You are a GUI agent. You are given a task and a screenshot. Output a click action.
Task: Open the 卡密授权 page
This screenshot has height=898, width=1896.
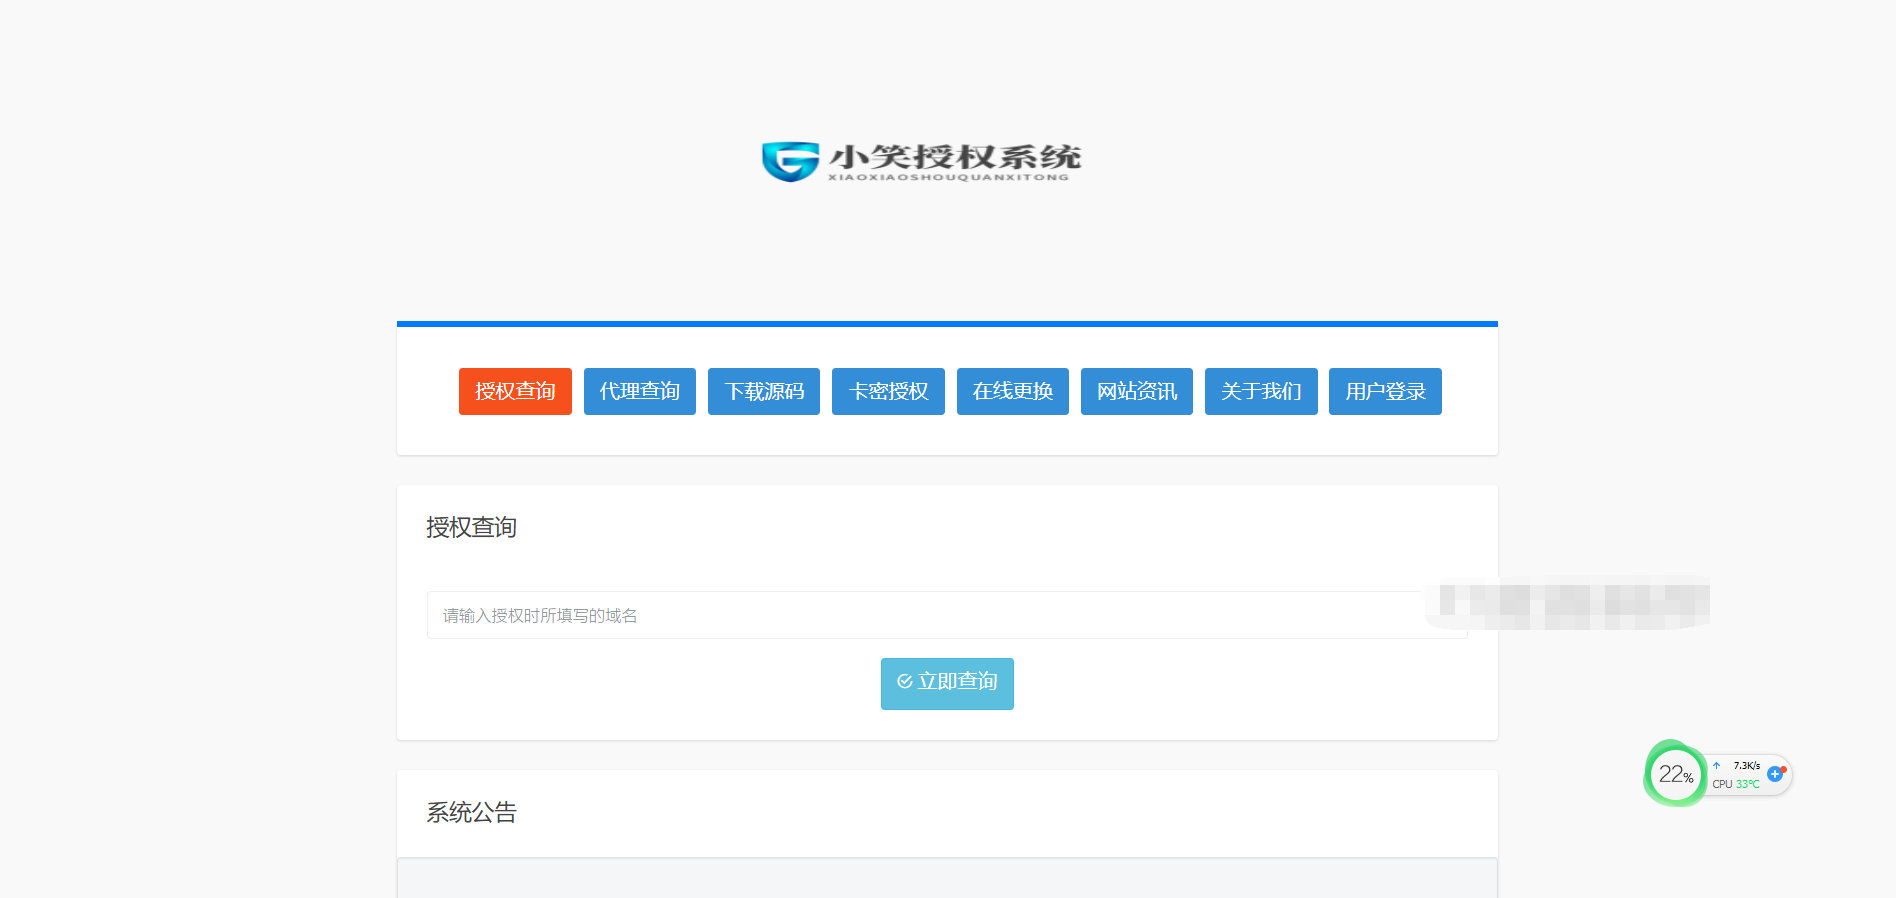coord(888,391)
